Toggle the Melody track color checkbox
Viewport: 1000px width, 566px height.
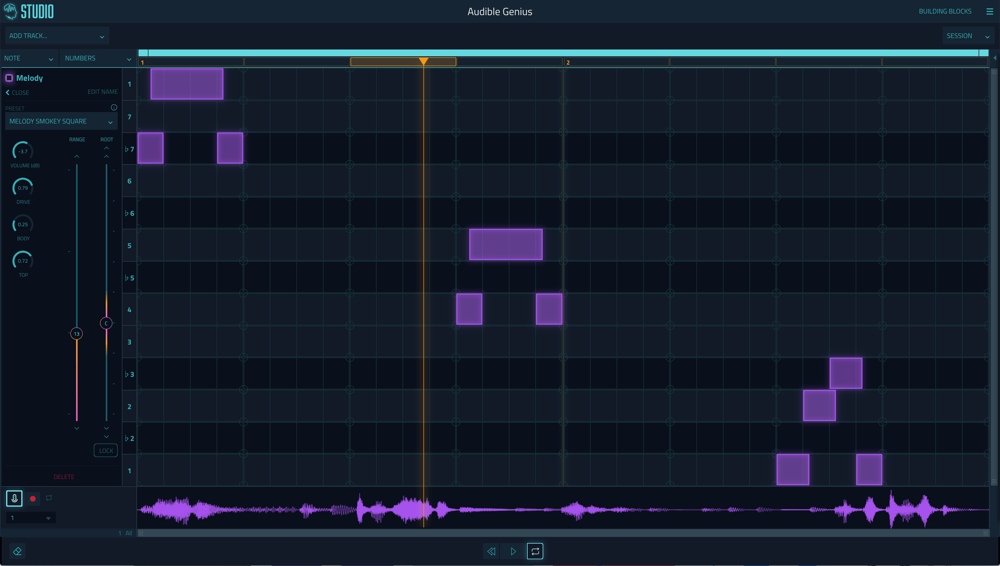9,78
